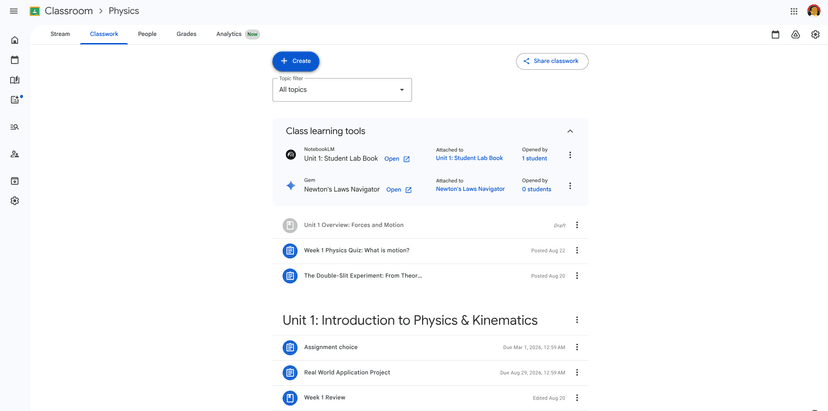Viewport: 828px width, 411px height.
Task: Click the Gem sparkle icon
Action: pyautogui.click(x=290, y=186)
